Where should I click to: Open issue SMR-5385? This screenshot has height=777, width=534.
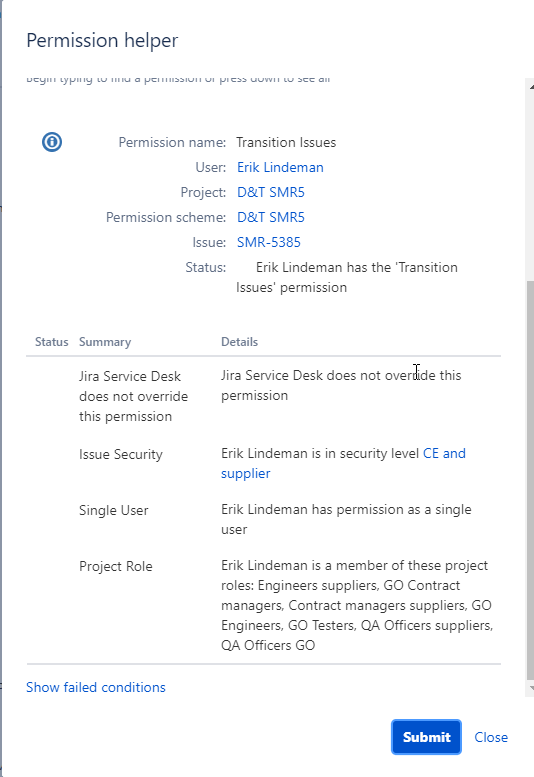click(268, 242)
